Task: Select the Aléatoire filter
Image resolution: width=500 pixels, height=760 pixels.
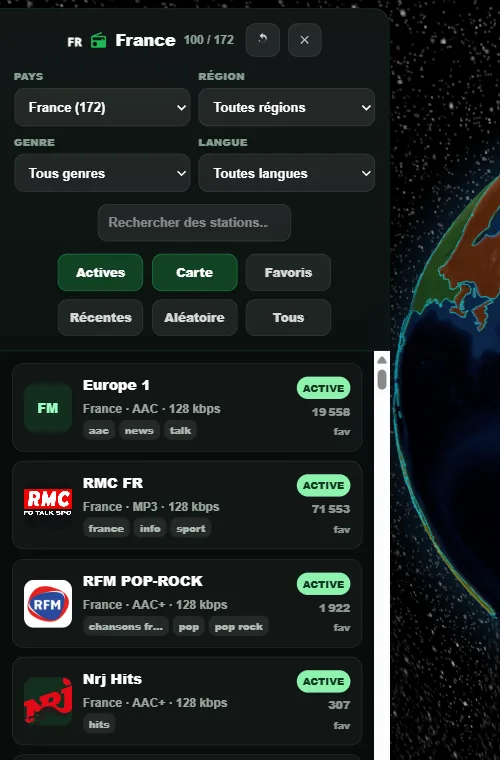Action: [x=195, y=317]
